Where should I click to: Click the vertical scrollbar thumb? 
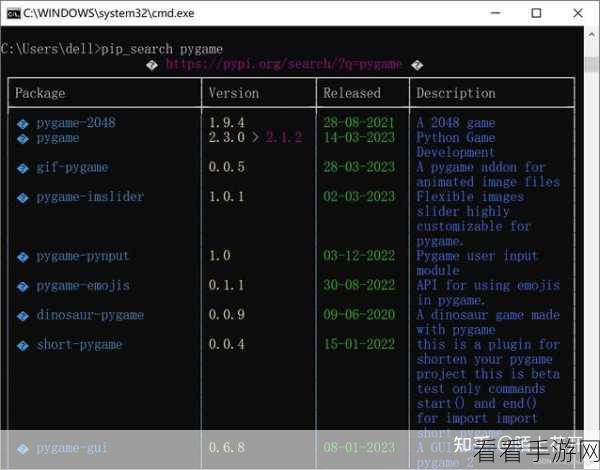[592, 64]
